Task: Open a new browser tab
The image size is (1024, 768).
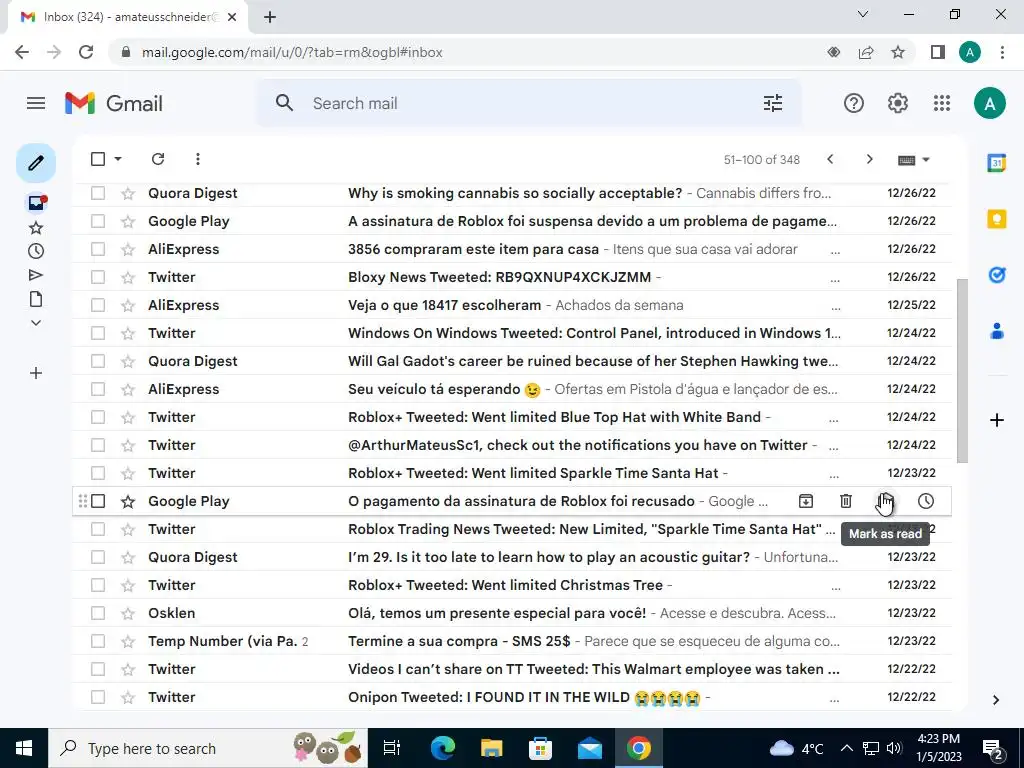Action: tap(270, 17)
